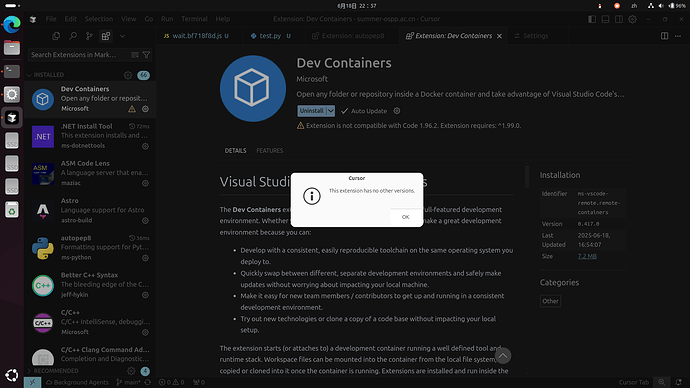Viewport: 690px width, 388px height.
Task: Open notifications bell in status bar
Action: tap(679, 382)
